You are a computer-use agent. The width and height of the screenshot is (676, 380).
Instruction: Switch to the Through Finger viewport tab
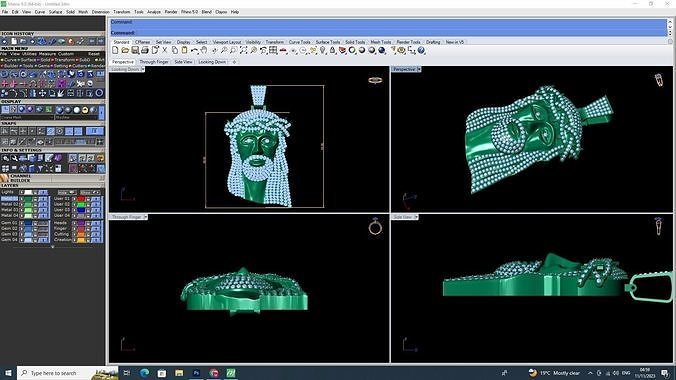(154, 62)
